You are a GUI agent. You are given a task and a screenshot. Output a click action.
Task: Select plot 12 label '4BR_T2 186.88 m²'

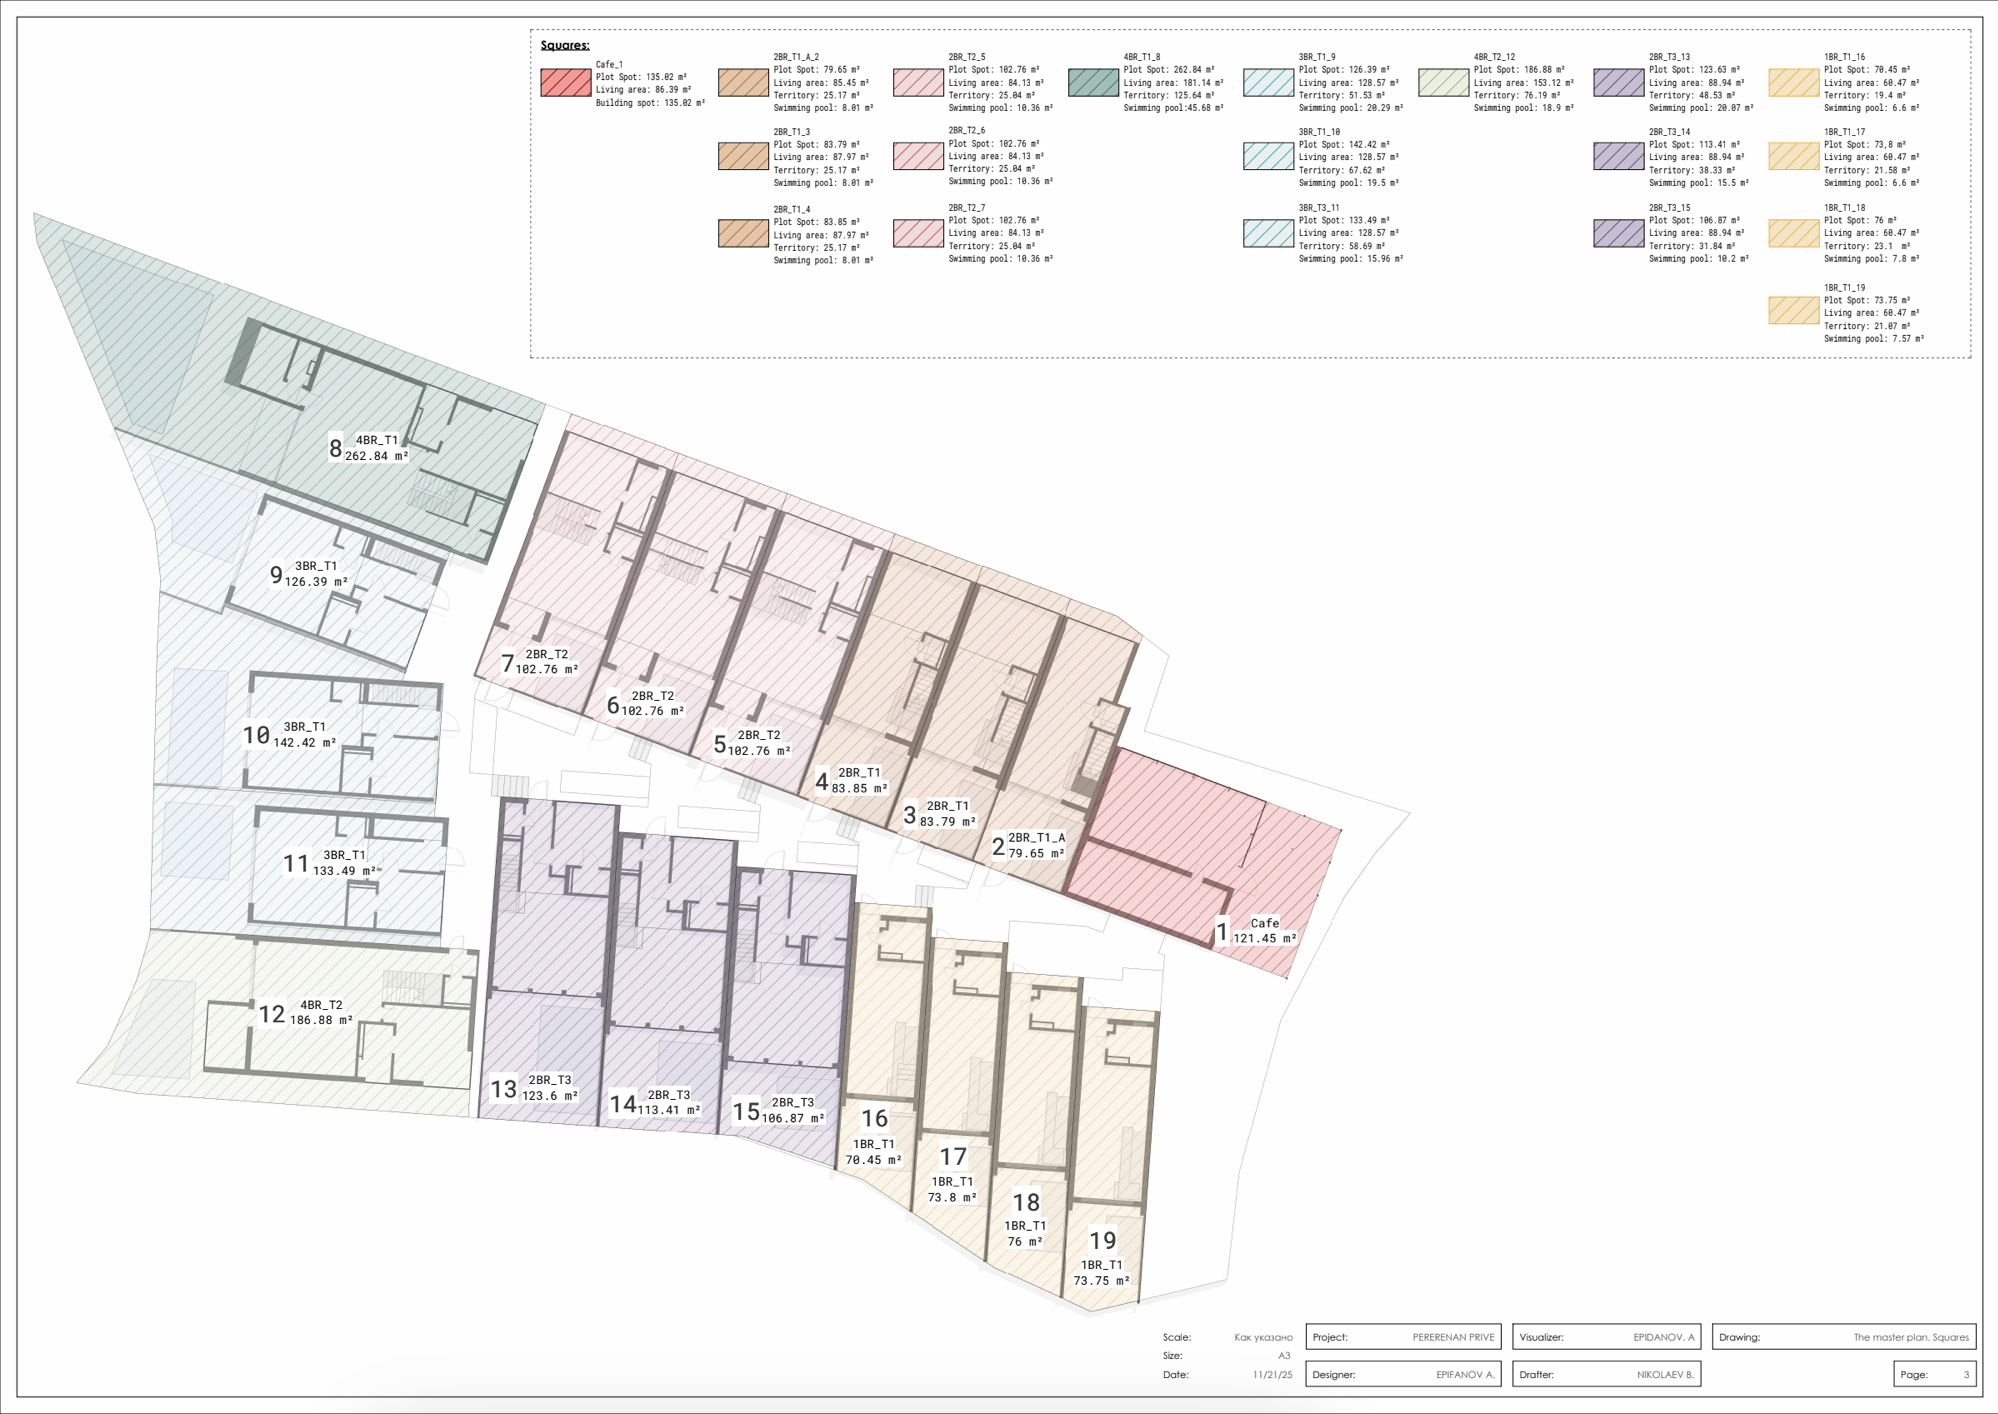(x=322, y=1013)
